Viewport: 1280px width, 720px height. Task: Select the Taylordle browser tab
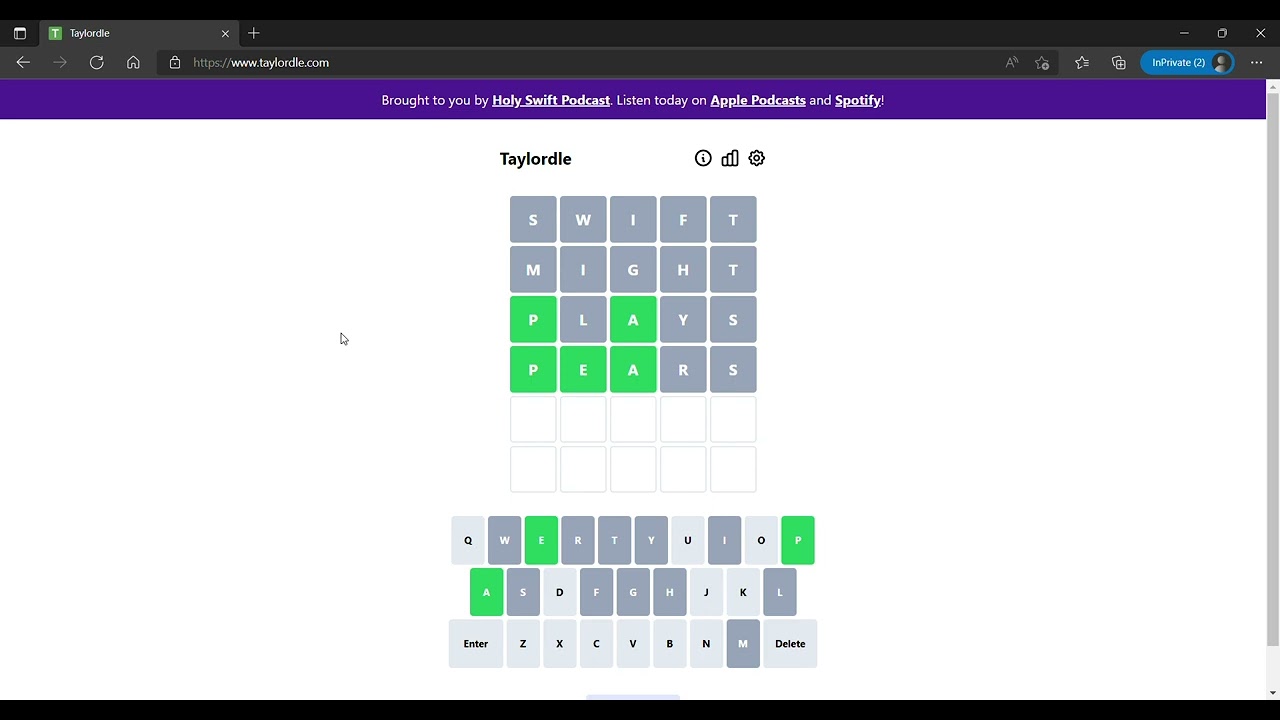(139, 33)
